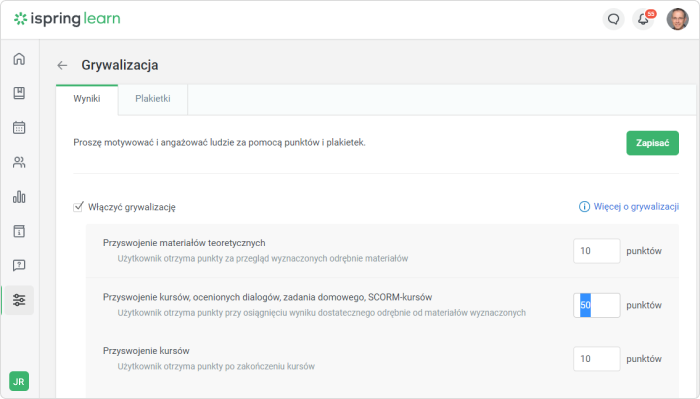Open the help question bubble icon
This screenshot has width=700, height=399.
coord(19,266)
